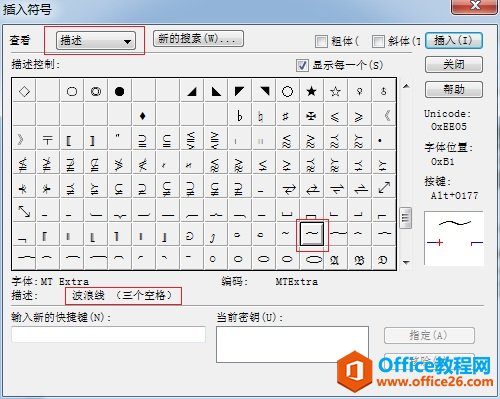The height and width of the screenshot is (399, 500).
Task: Toggle the 粗体 bold checkbox
Action: pyautogui.click(x=321, y=42)
